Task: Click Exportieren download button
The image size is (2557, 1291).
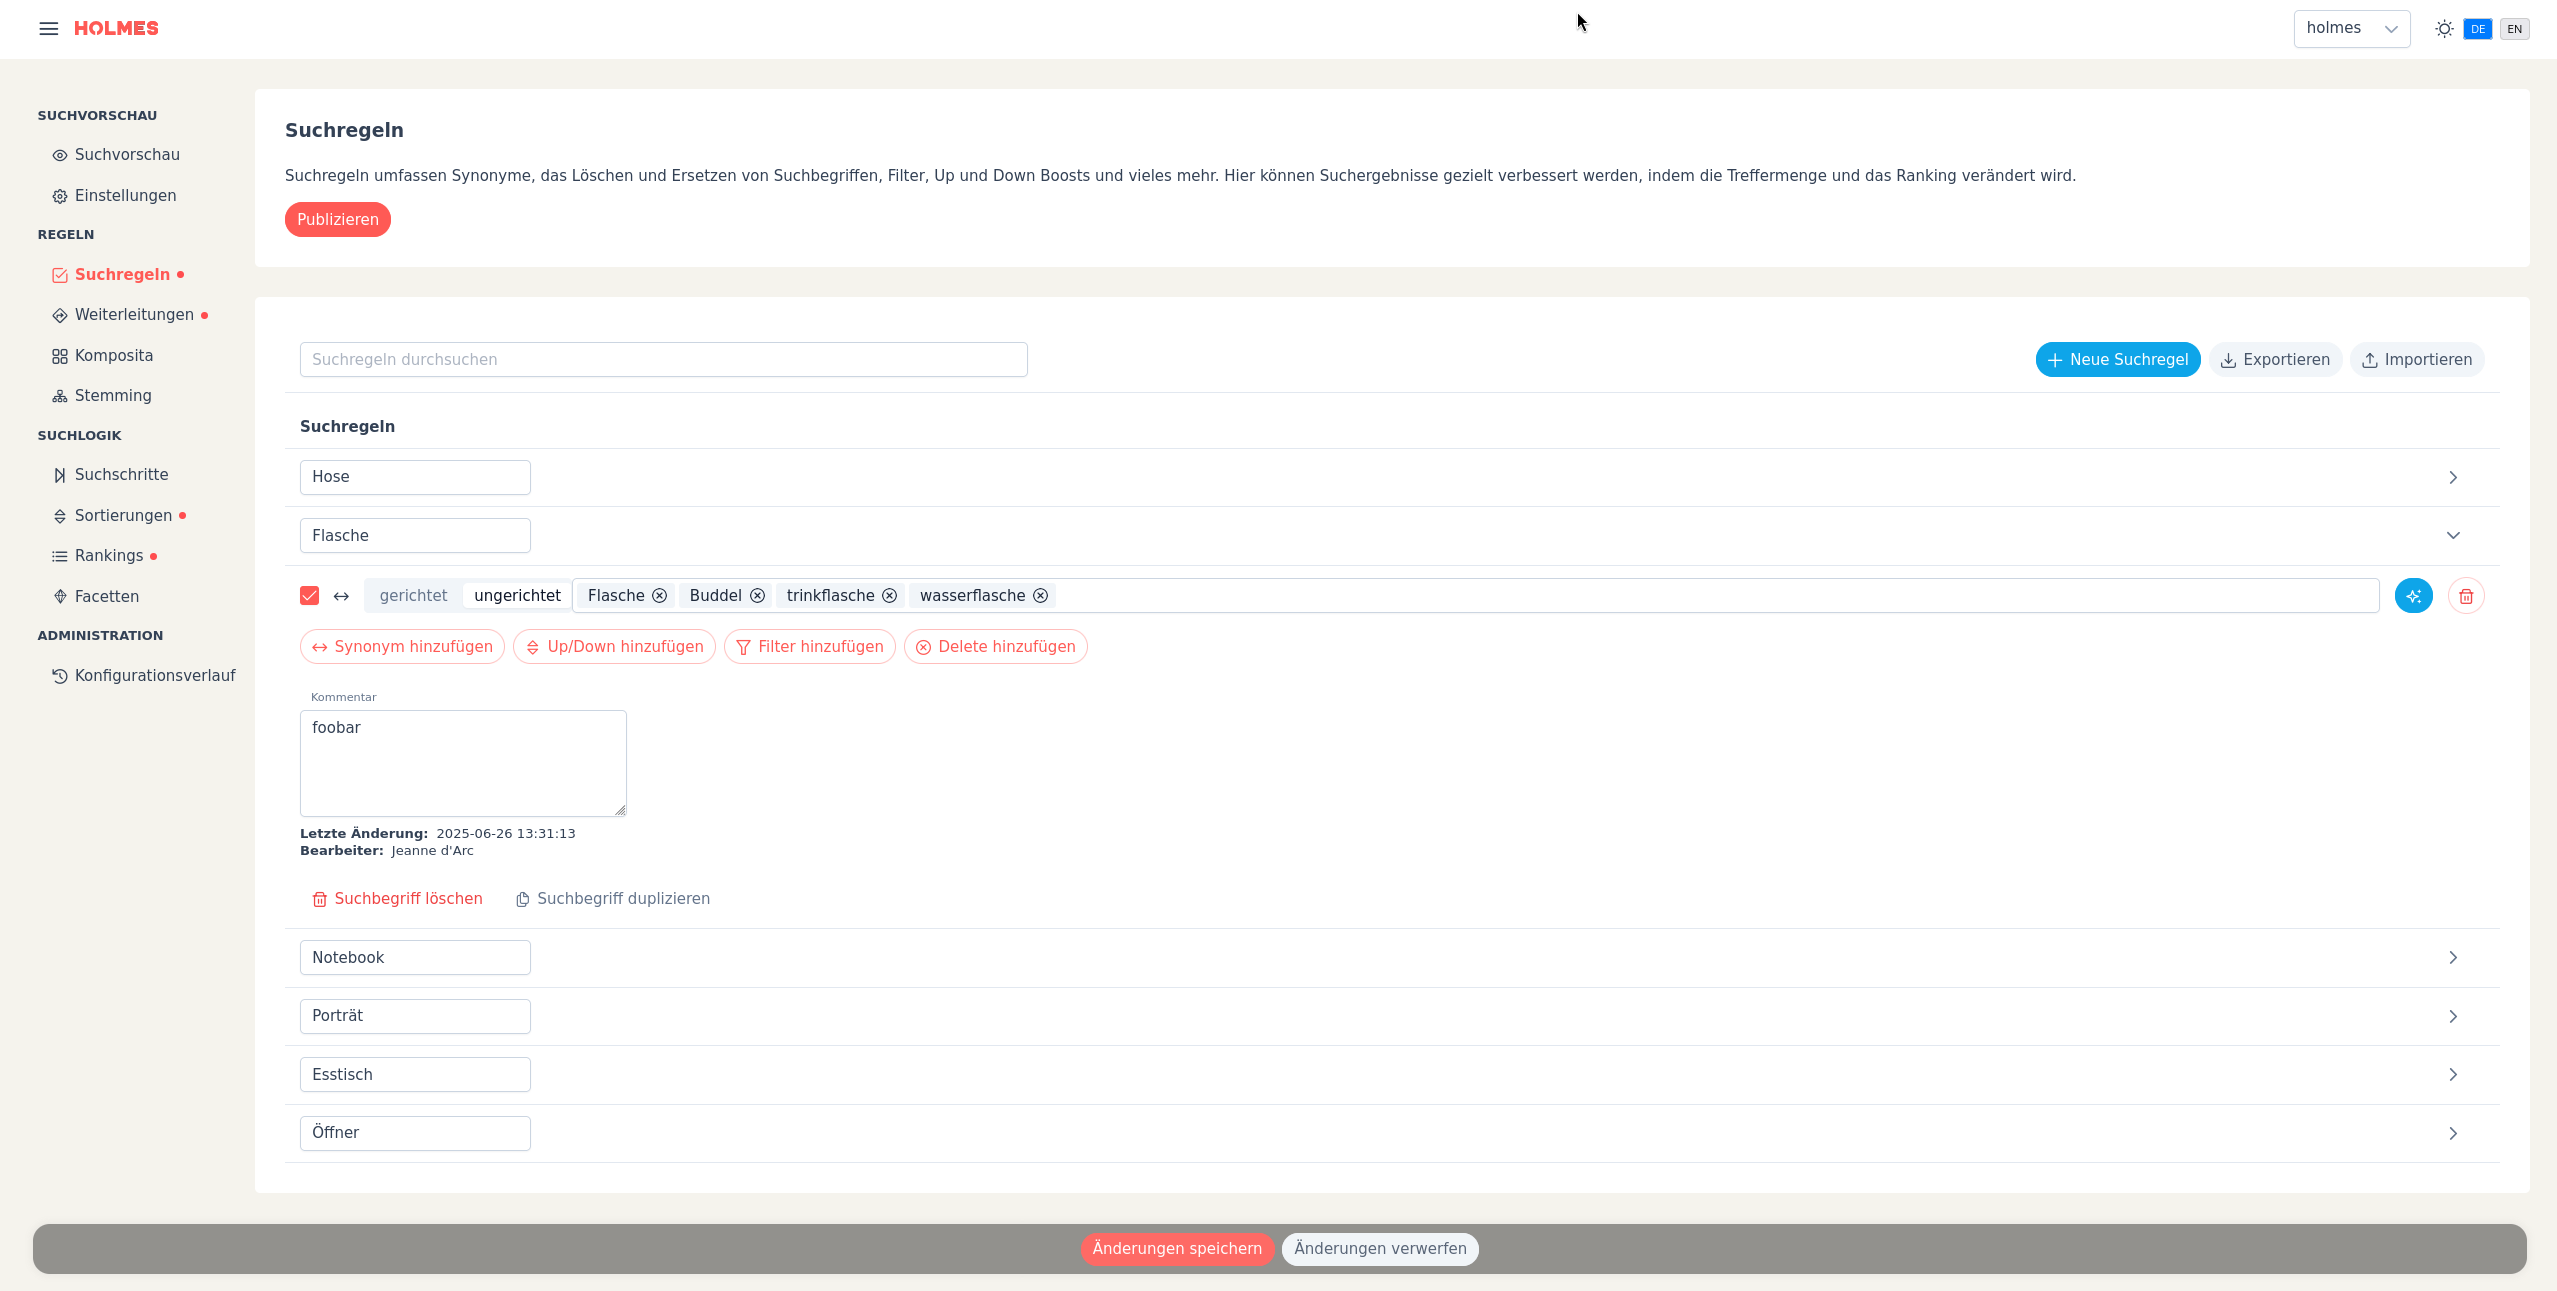Action: (x=2275, y=360)
